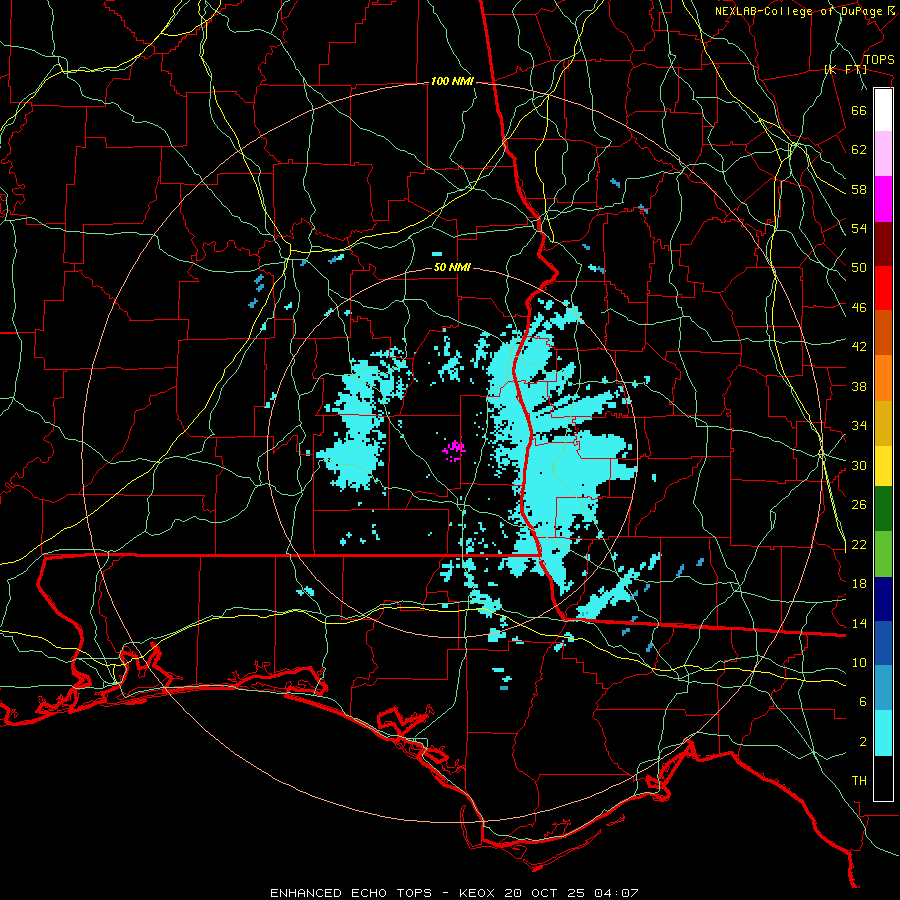Viewport: 900px width, 900px height.
Task: Click the 42 legend value
Action: (859, 347)
